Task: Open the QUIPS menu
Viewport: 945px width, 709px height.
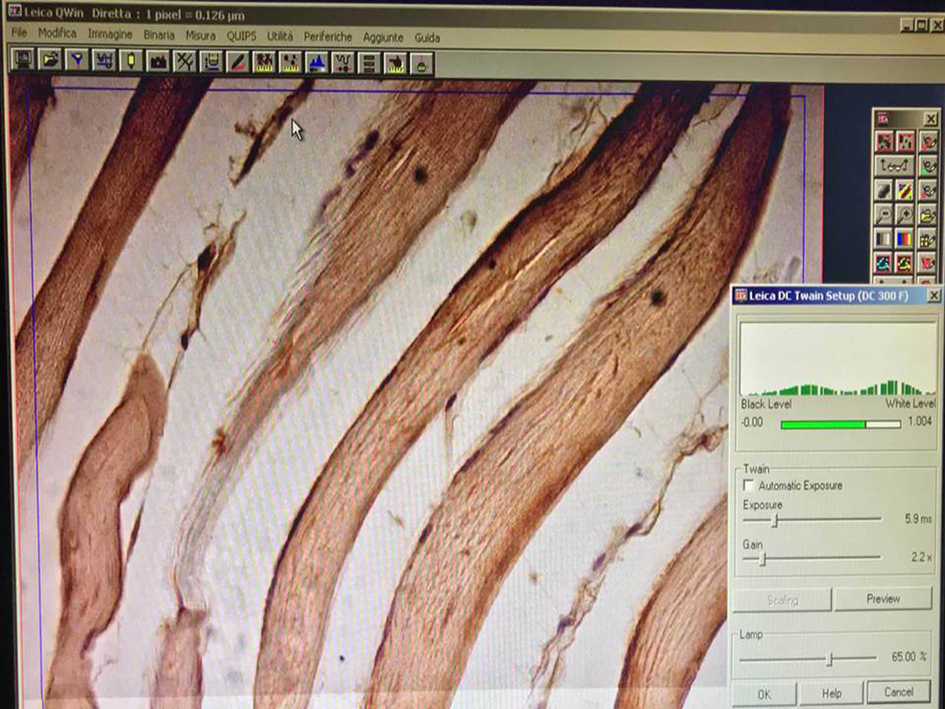Action: [x=241, y=36]
